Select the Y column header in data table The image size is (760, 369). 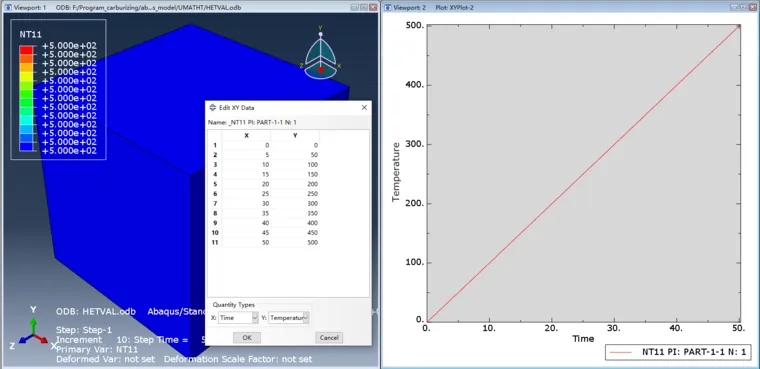295,135
